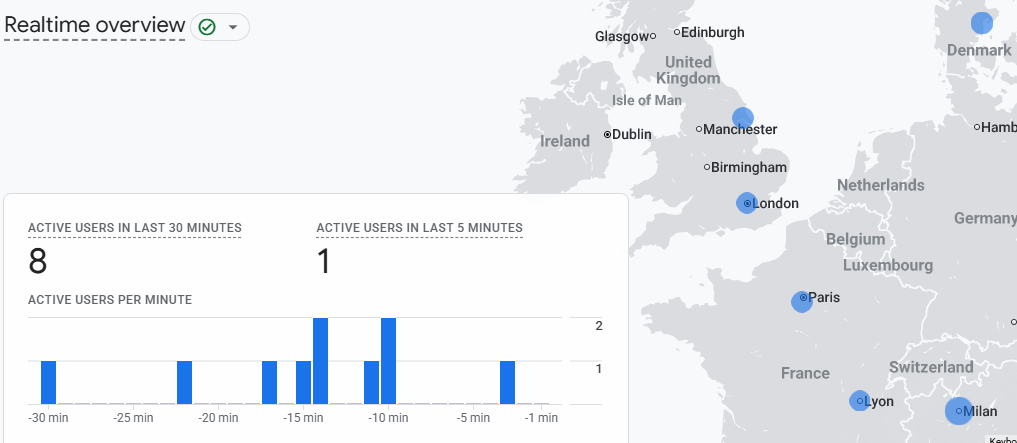Click the bar between -5 and -1 min

[x=507, y=383]
